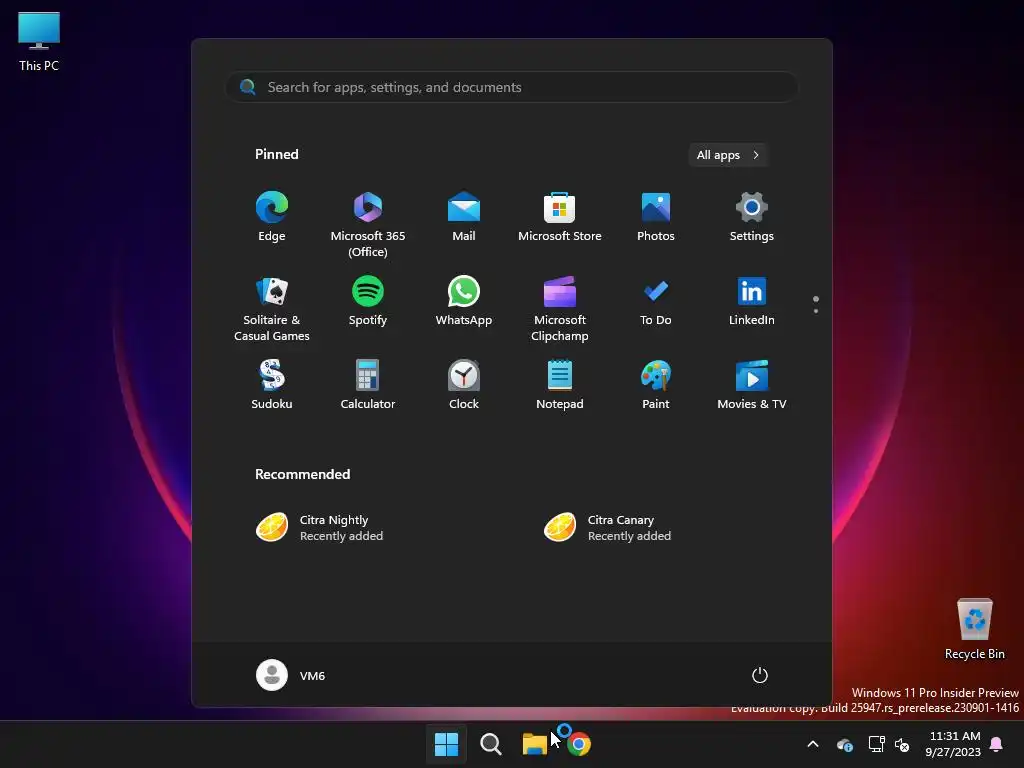Open the Calculator app
This screenshot has width=1024, height=768.
point(368,385)
